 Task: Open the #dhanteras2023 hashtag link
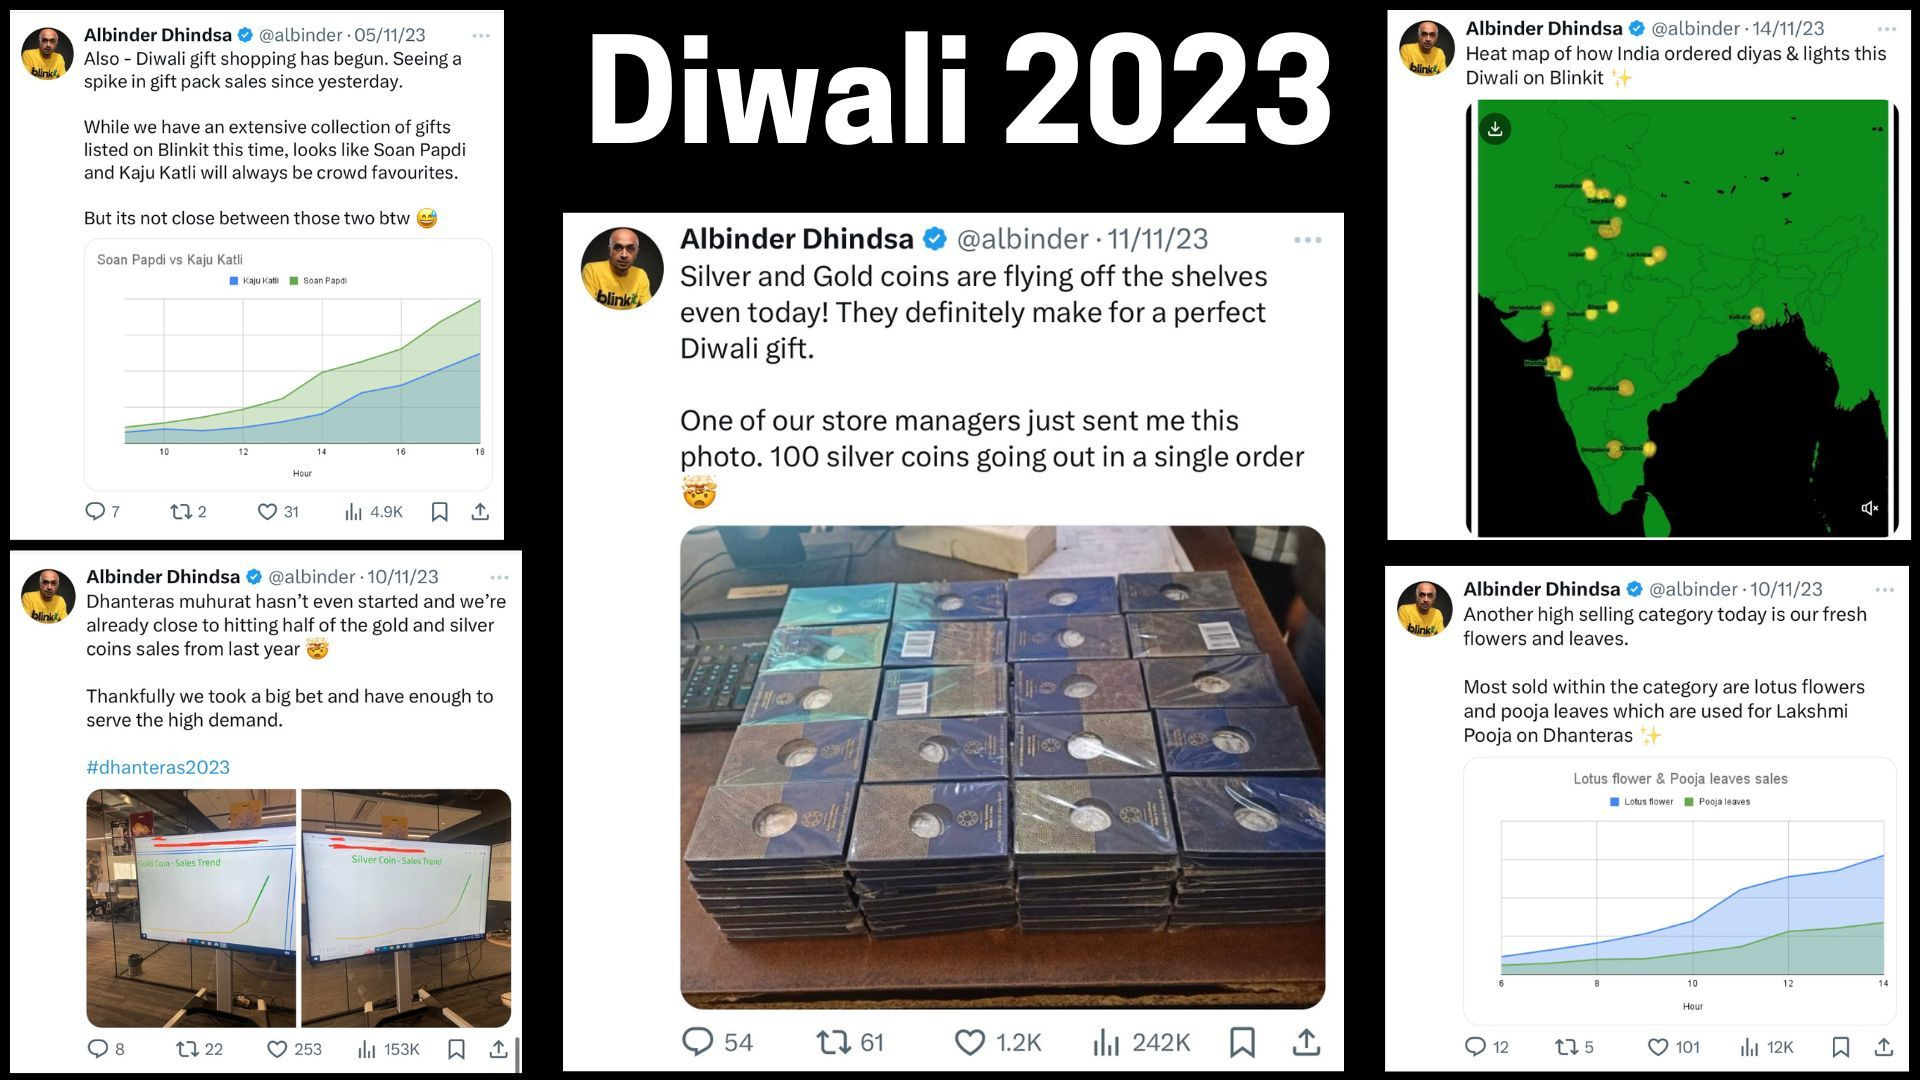158,767
